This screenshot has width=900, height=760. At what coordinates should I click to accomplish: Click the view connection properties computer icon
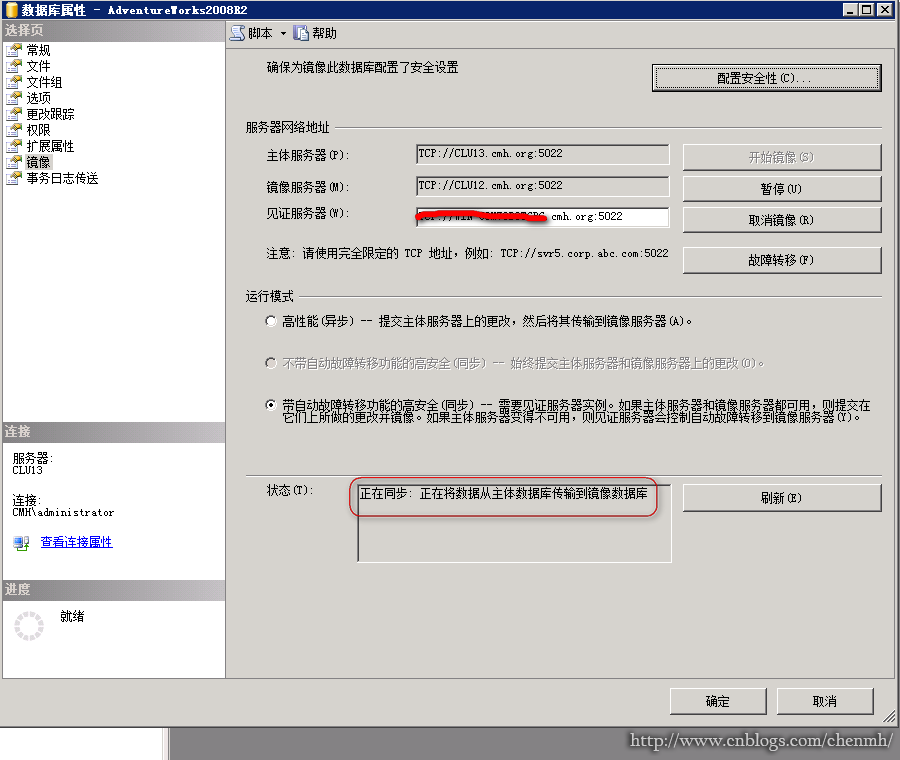(x=21, y=542)
